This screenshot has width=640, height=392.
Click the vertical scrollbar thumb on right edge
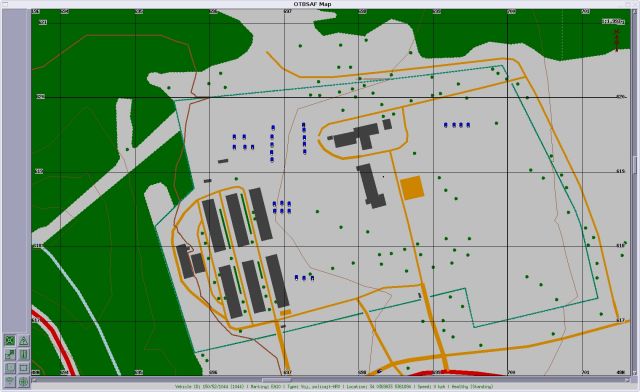pyautogui.click(x=635, y=165)
